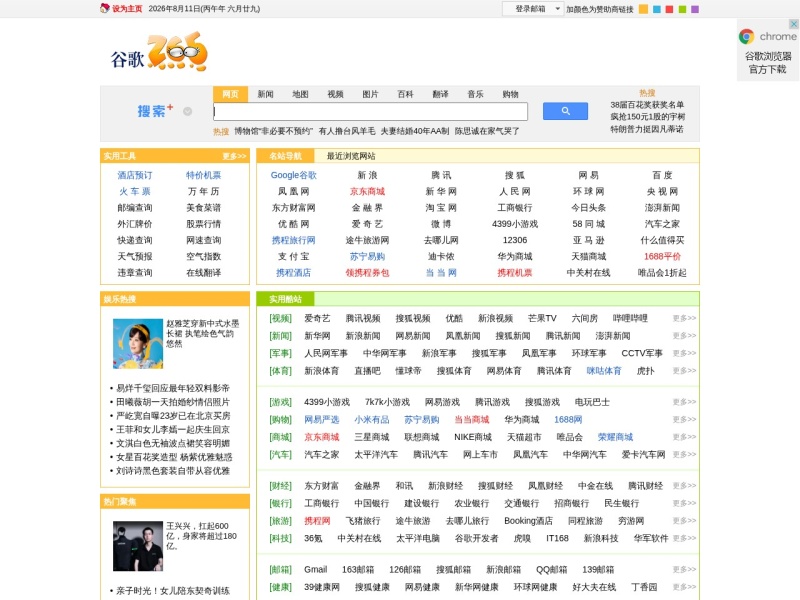Open the 京东商城 link in 名站导航

coord(367,191)
